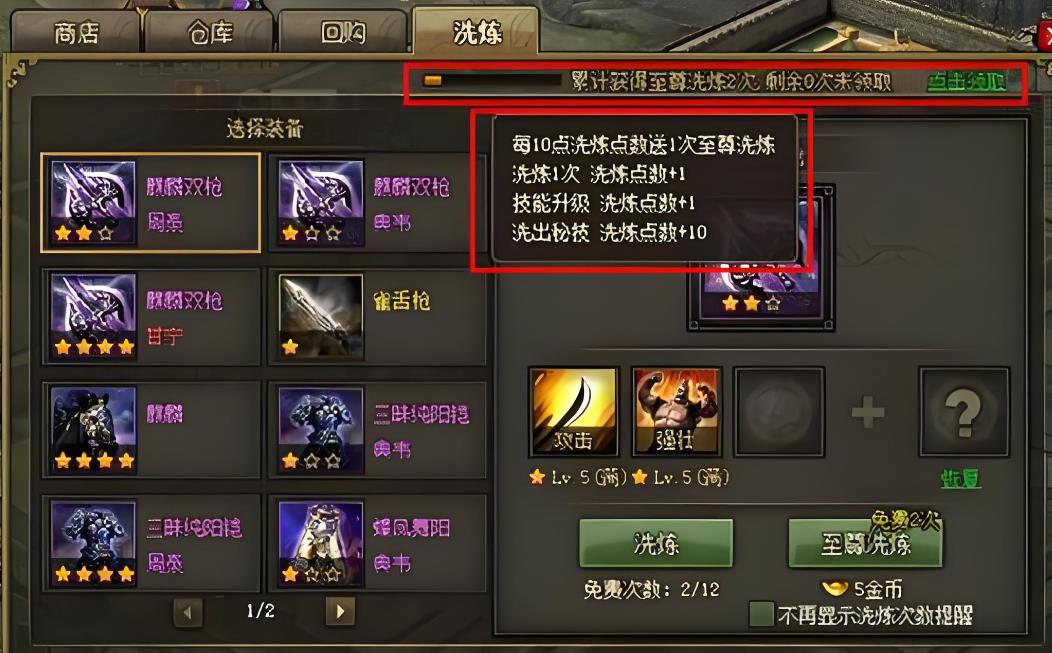The height and width of the screenshot is (653, 1052).
Task: Open the 商店 tab
Action: (x=76, y=32)
